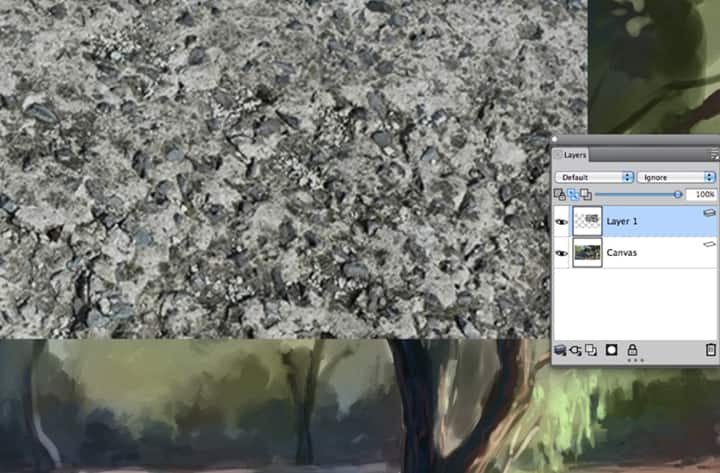Toggle Preserve Transparency lock icon
Viewport: 720px width, 473px height.
[560, 195]
